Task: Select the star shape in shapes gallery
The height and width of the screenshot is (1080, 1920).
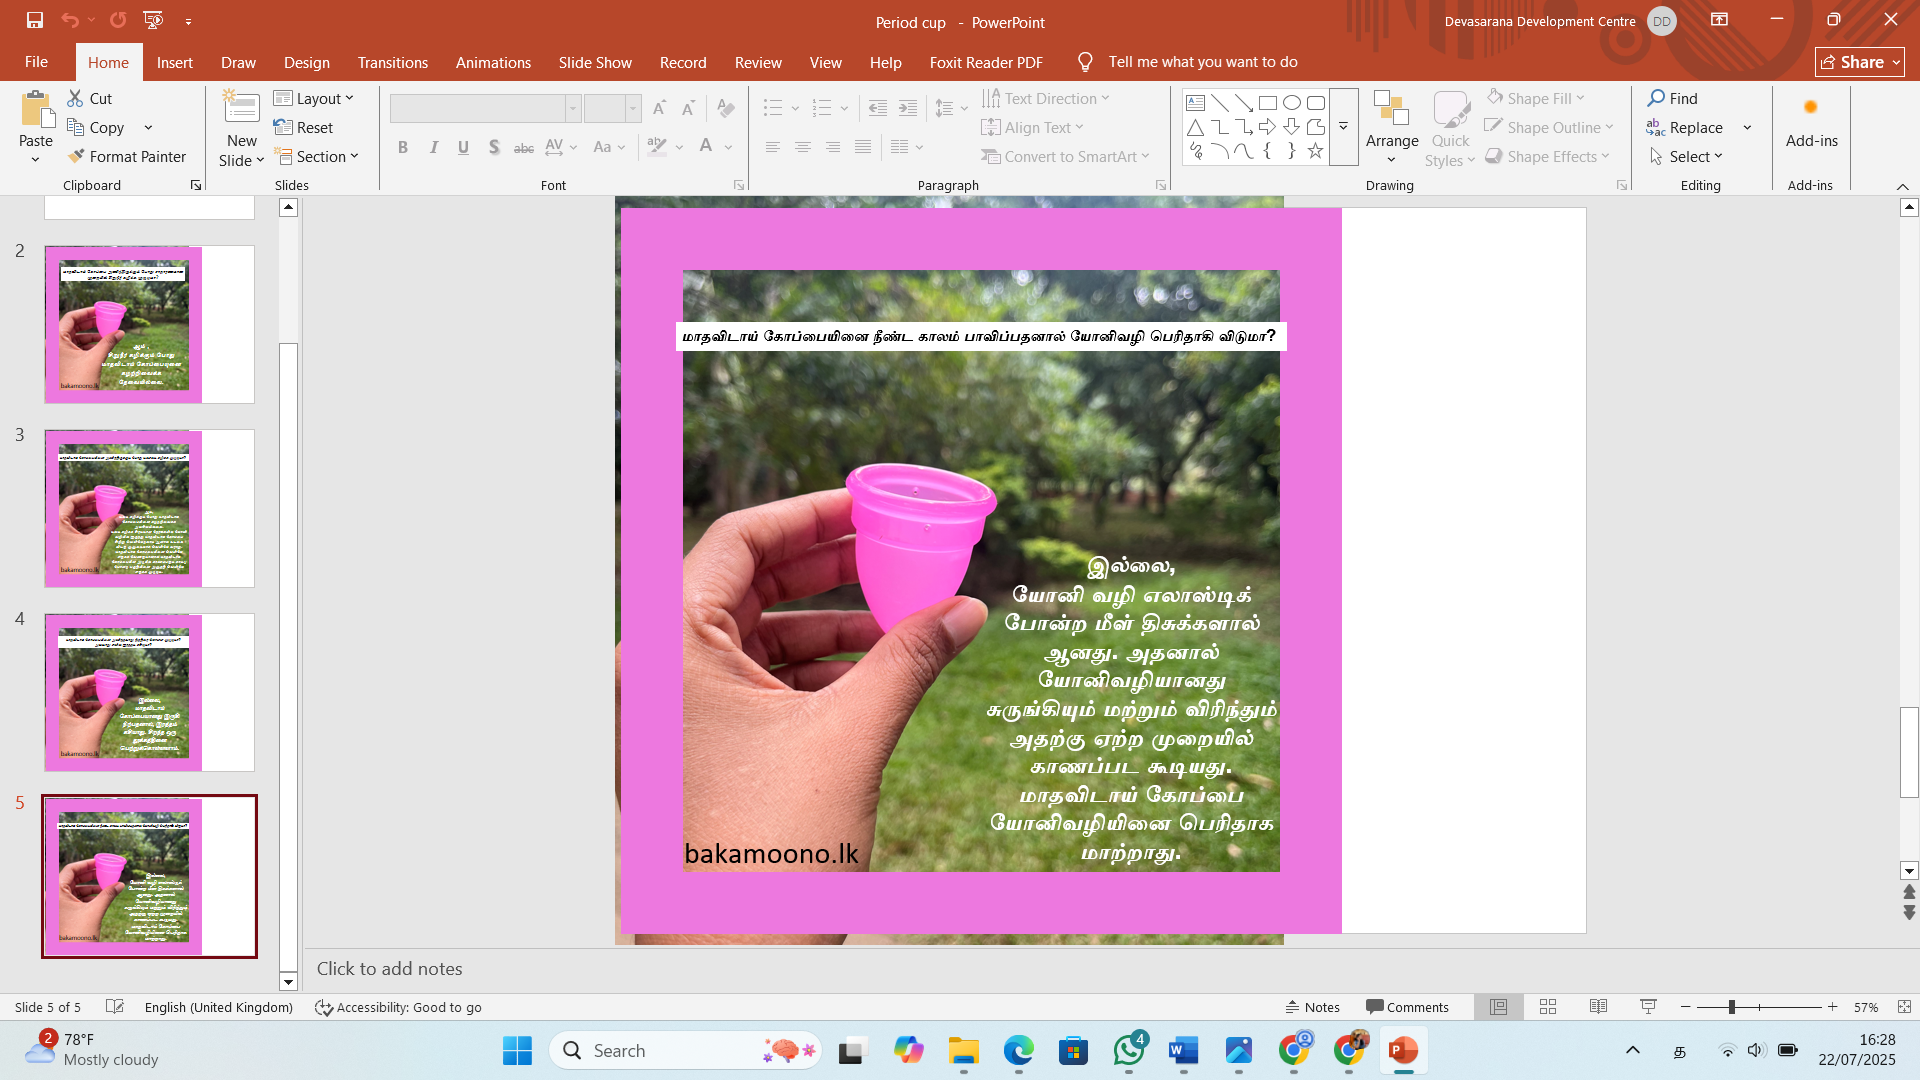Action: 1315,151
